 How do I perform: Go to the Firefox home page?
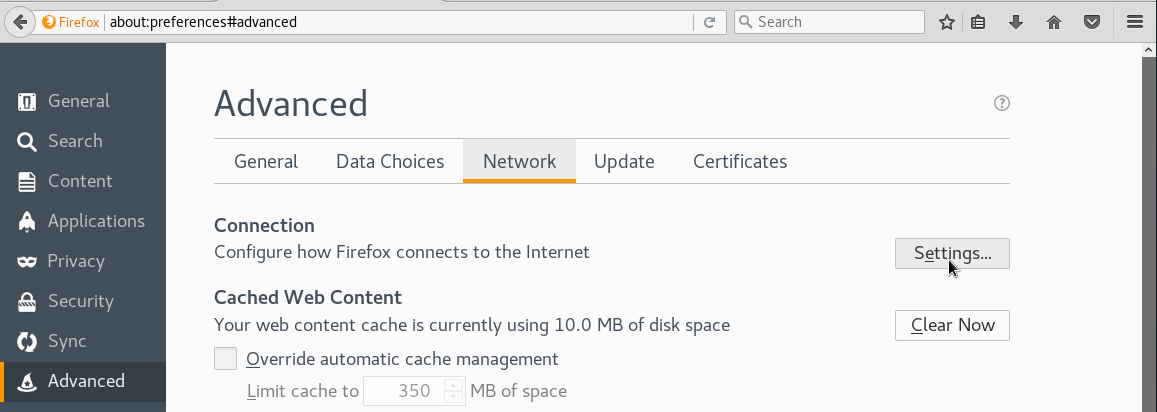pos(1053,22)
